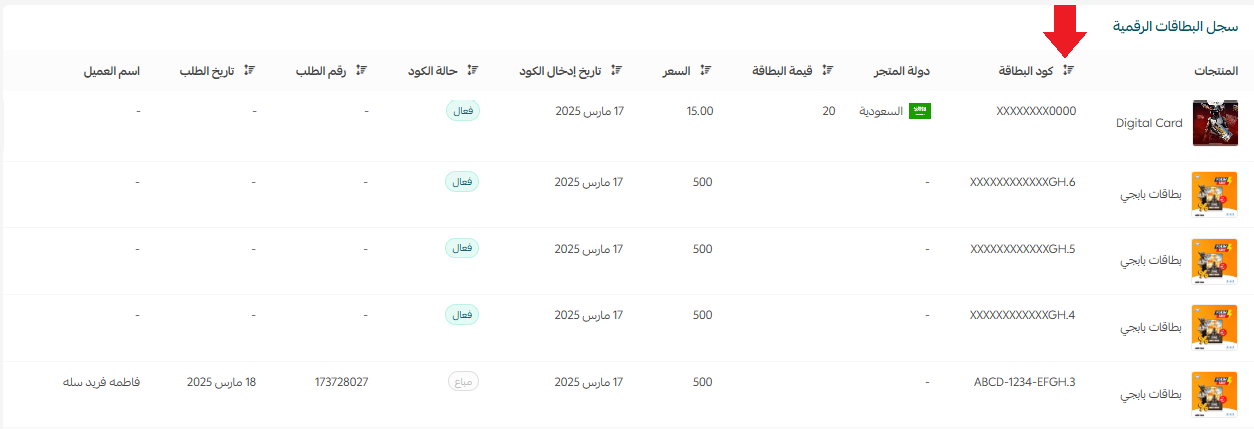Sort by السعر column icon
The width and height of the screenshot is (1254, 429).
tap(706, 70)
